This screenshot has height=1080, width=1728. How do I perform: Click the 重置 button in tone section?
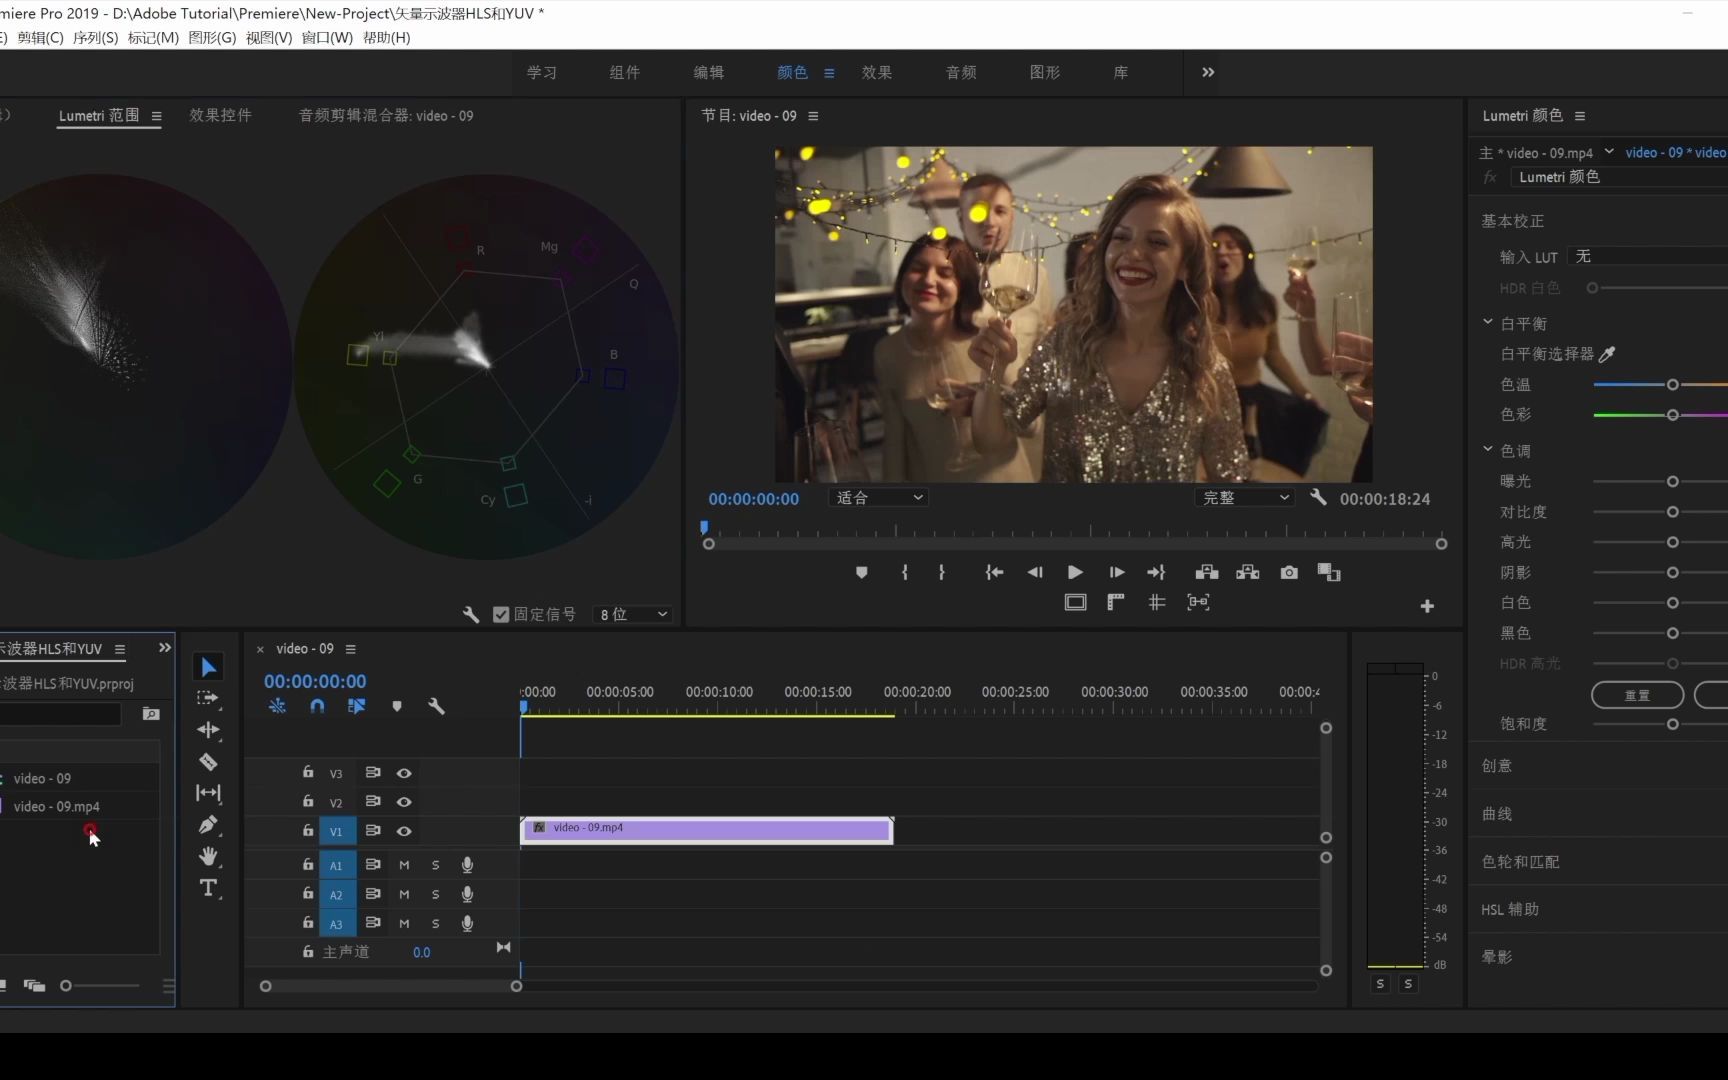(x=1637, y=695)
